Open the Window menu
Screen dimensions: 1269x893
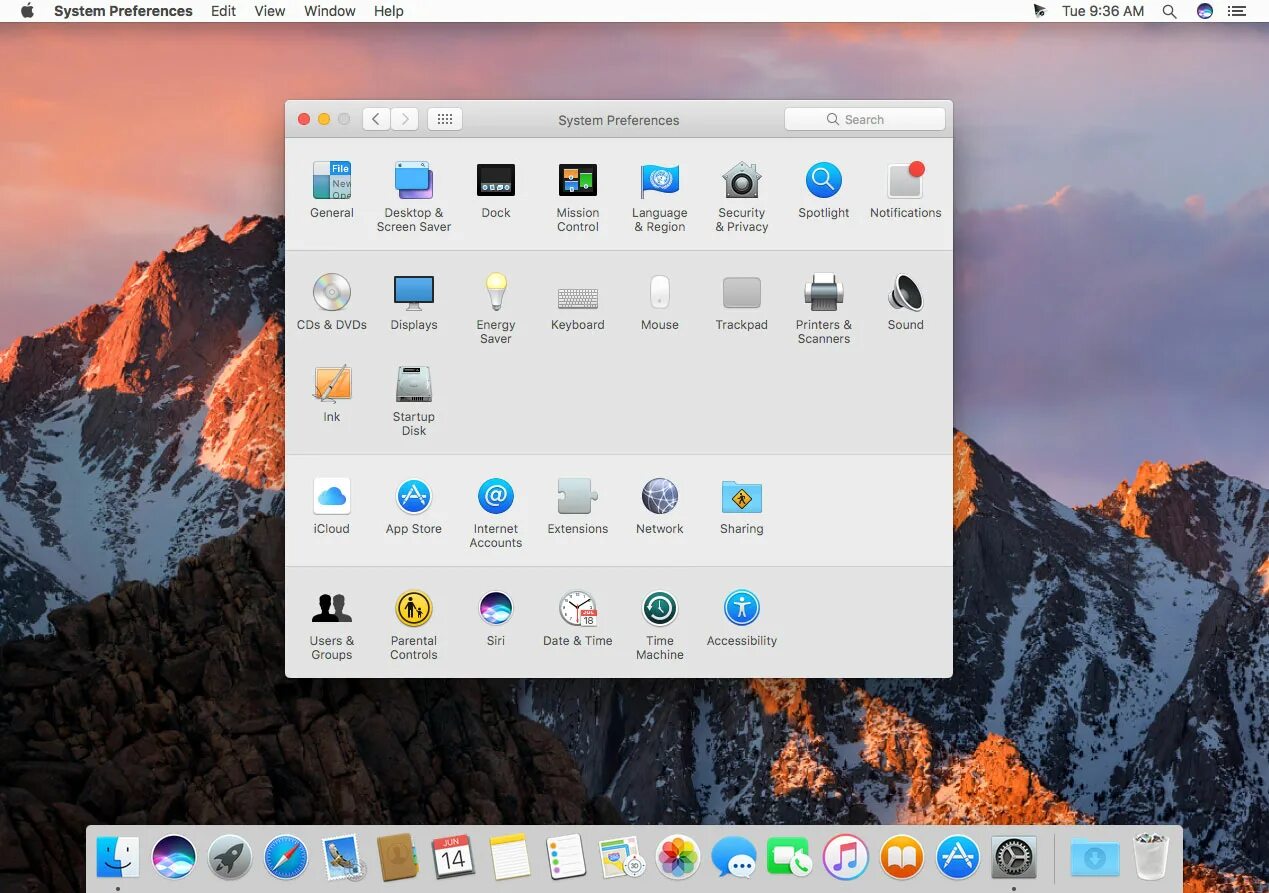click(x=330, y=11)
